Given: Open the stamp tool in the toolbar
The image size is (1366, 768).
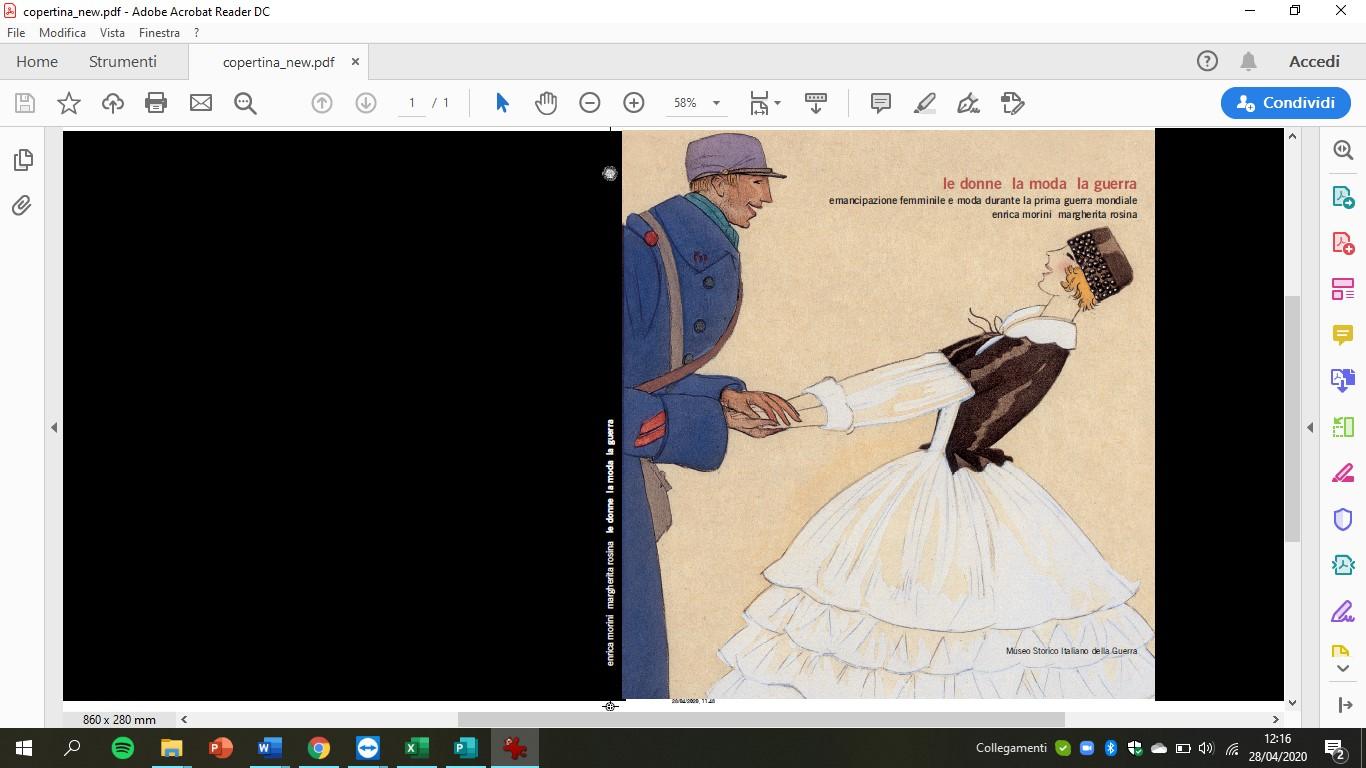Looking at the screenshot, I should 1013,103.
